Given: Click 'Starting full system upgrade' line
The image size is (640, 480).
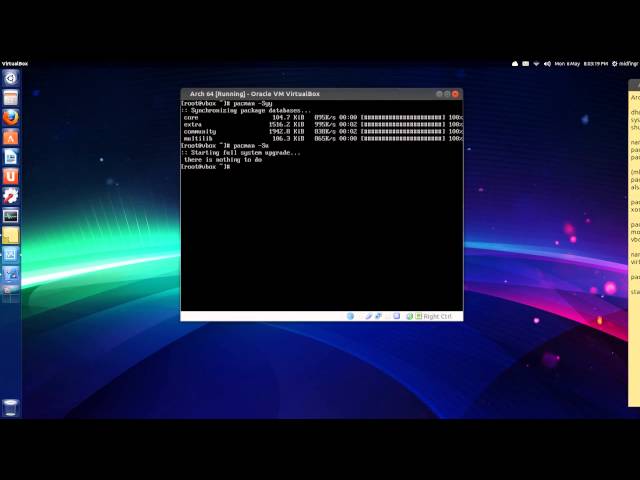Looking at the screenshot, I should pos(241,153).
